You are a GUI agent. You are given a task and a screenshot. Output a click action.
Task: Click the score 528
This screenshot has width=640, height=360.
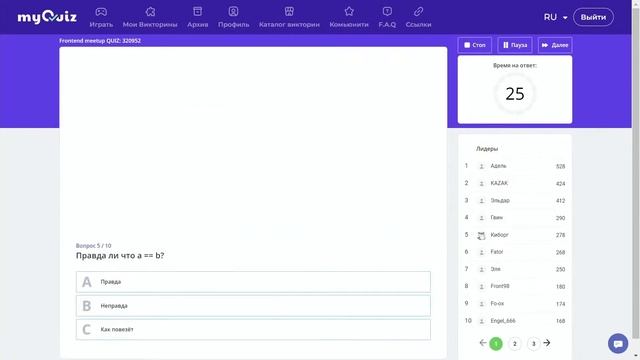coord(560,166)
